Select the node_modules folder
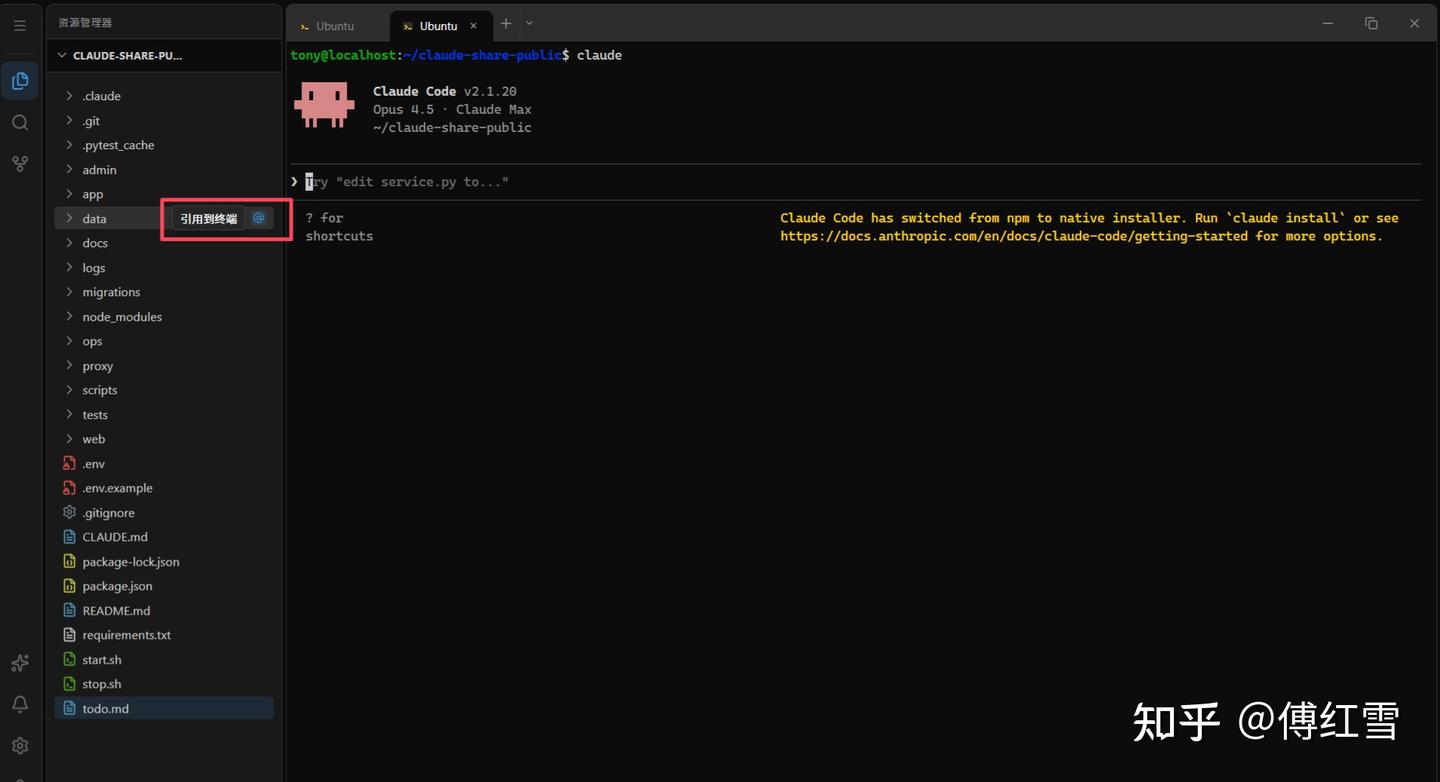The height and width of the screenshot is (782, 1440). pyautogui.click(x=164, y=317)
